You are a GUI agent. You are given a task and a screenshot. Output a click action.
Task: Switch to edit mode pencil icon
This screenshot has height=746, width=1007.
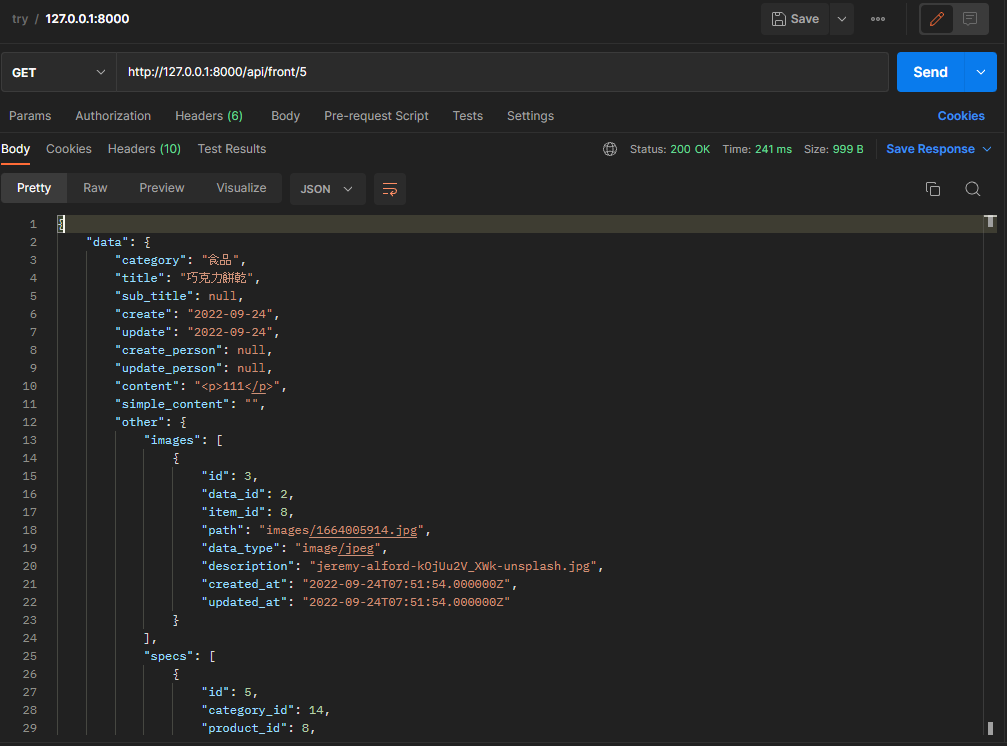936,19
